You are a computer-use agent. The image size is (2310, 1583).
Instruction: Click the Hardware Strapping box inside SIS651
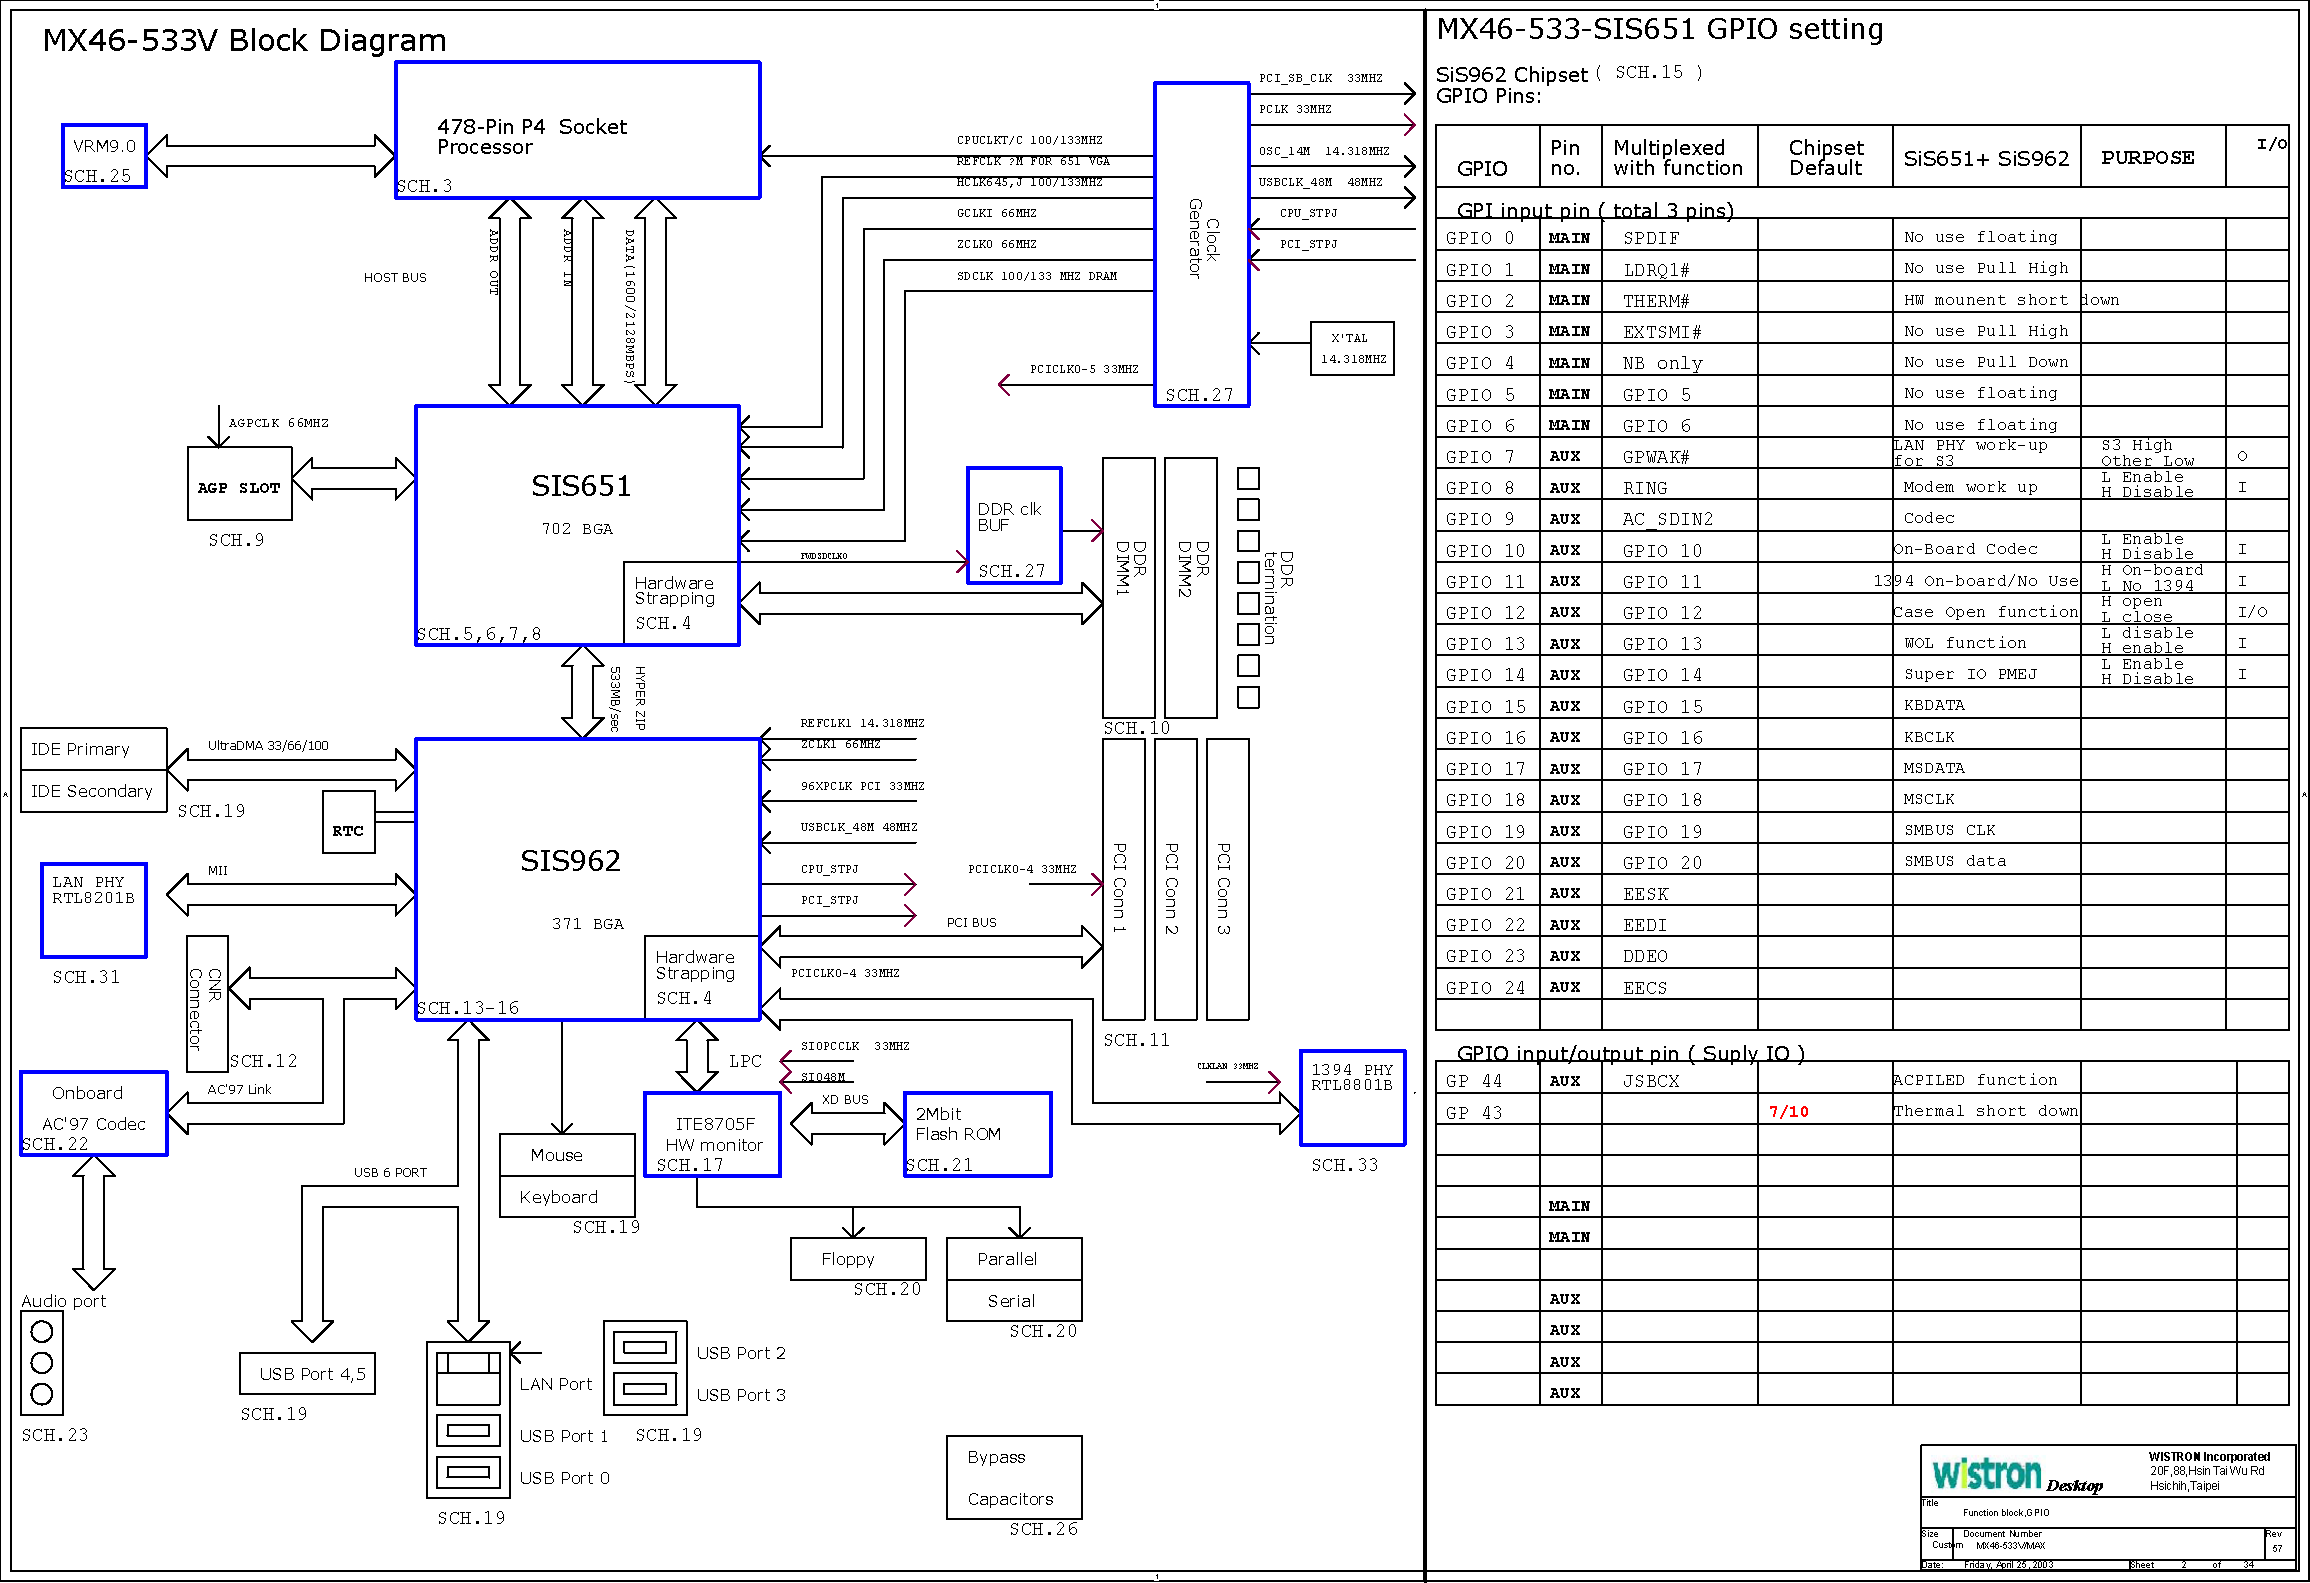[681, 604]
